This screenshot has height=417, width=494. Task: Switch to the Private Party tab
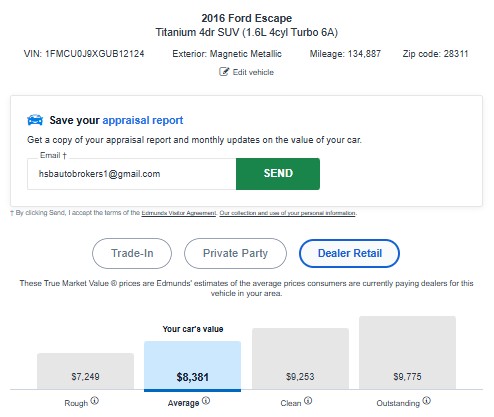click(235, 253)
